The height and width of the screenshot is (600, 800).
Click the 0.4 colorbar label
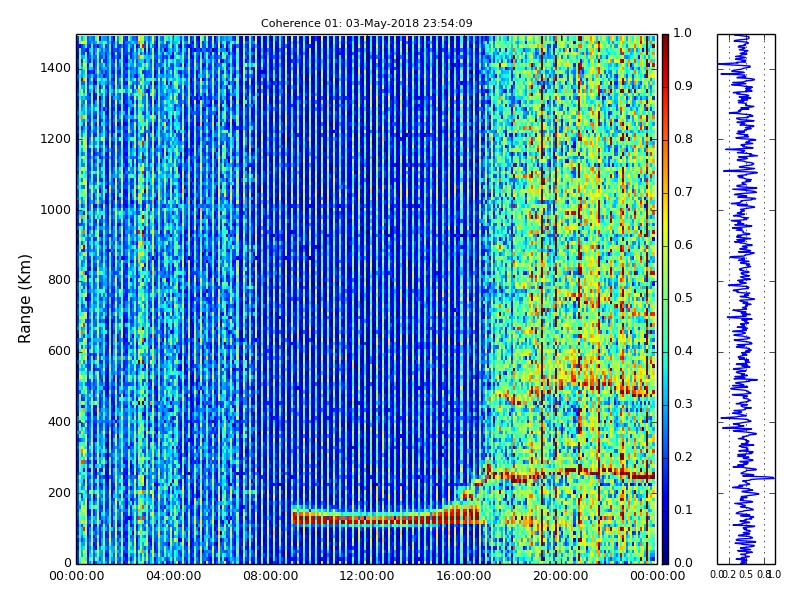coord(683,351)
